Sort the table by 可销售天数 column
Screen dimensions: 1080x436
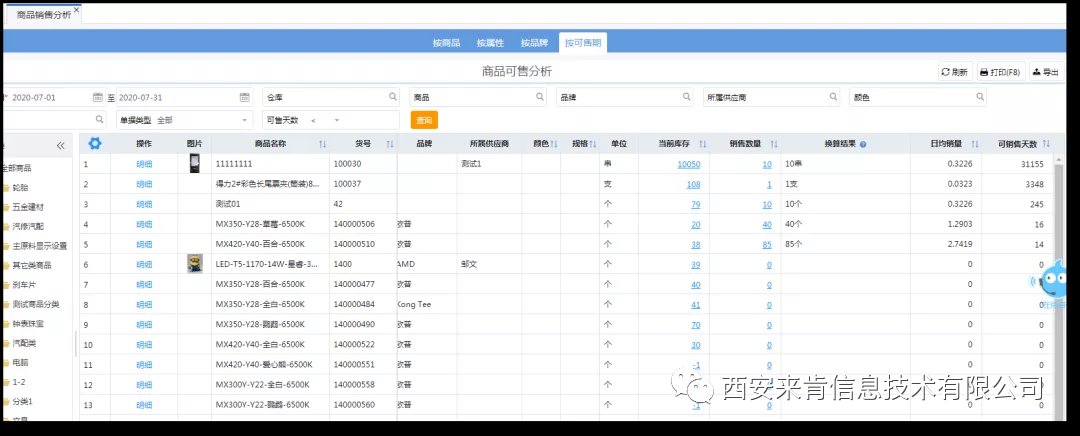click(x=1046, y=144)
